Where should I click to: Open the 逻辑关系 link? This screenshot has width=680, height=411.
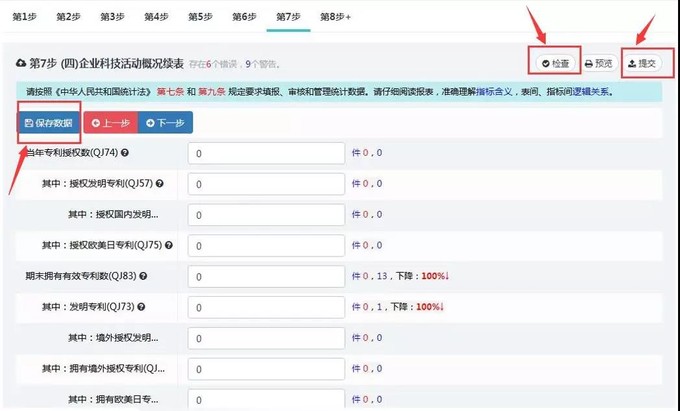[591, 92]
